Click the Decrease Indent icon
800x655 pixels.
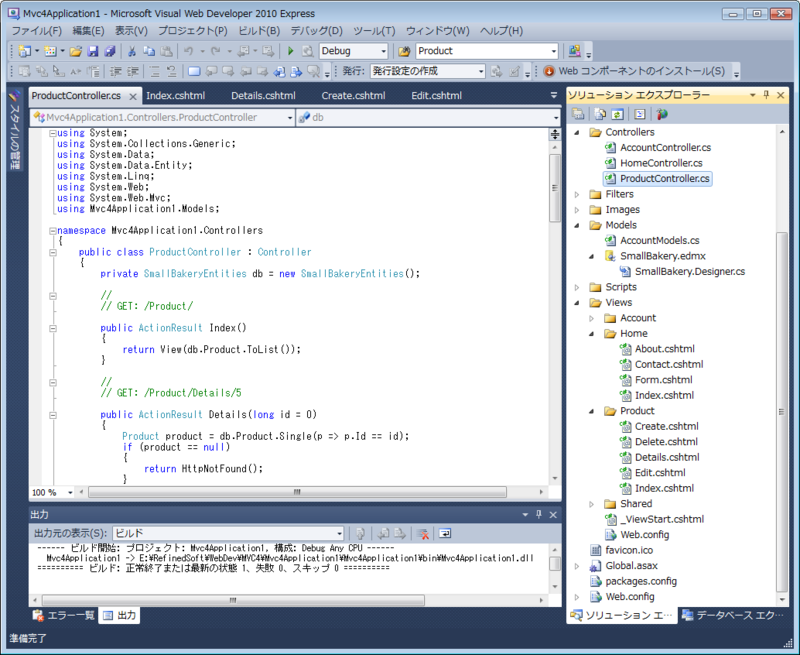[x=116, y=71]
